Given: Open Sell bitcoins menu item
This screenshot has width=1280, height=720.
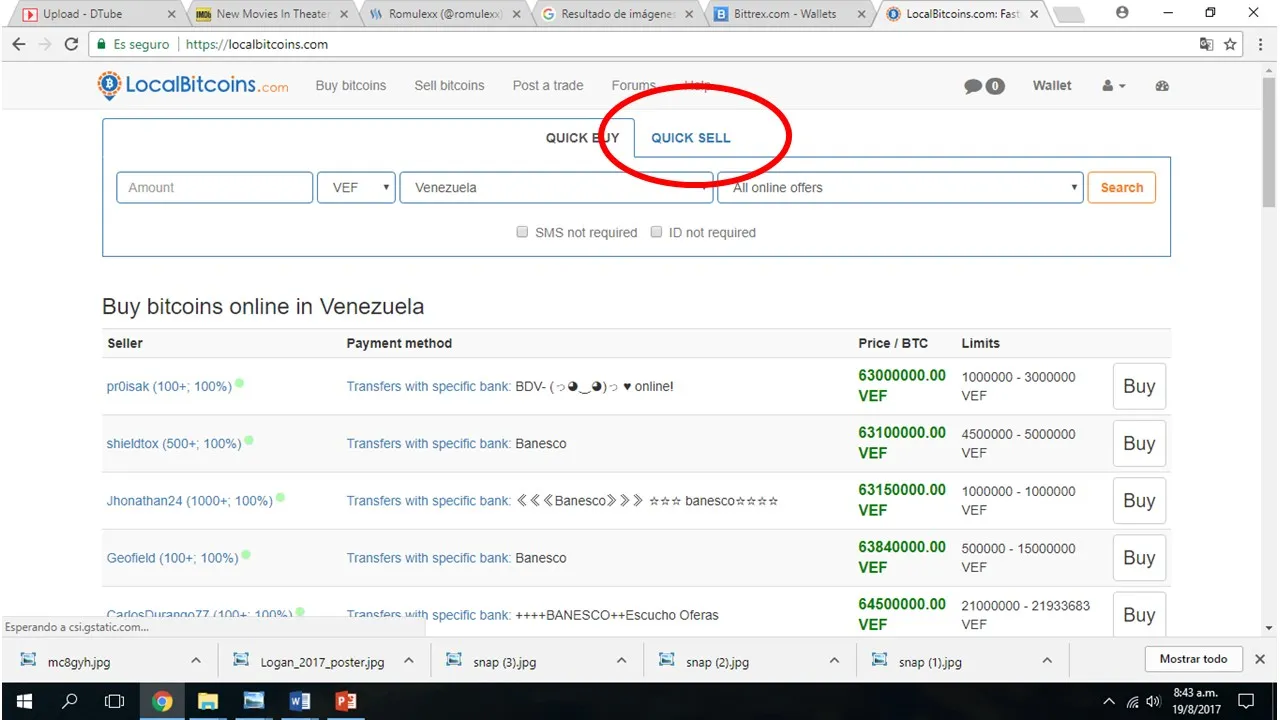Looking at the screenshot, I should pos(449,86).
